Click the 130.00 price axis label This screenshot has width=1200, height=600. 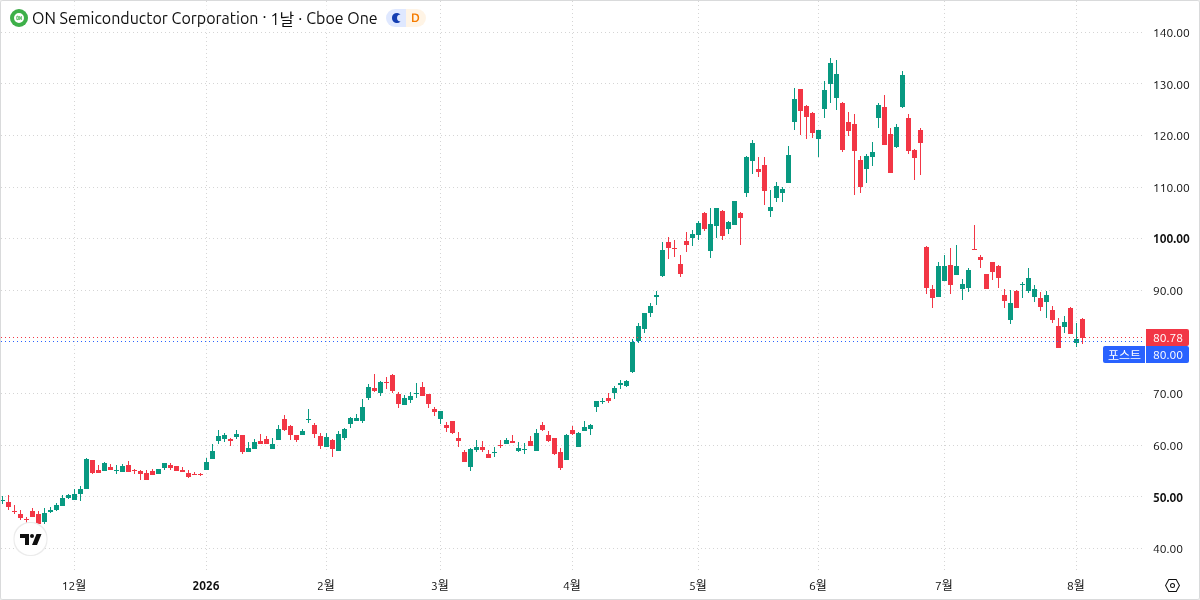point(1170,84)
